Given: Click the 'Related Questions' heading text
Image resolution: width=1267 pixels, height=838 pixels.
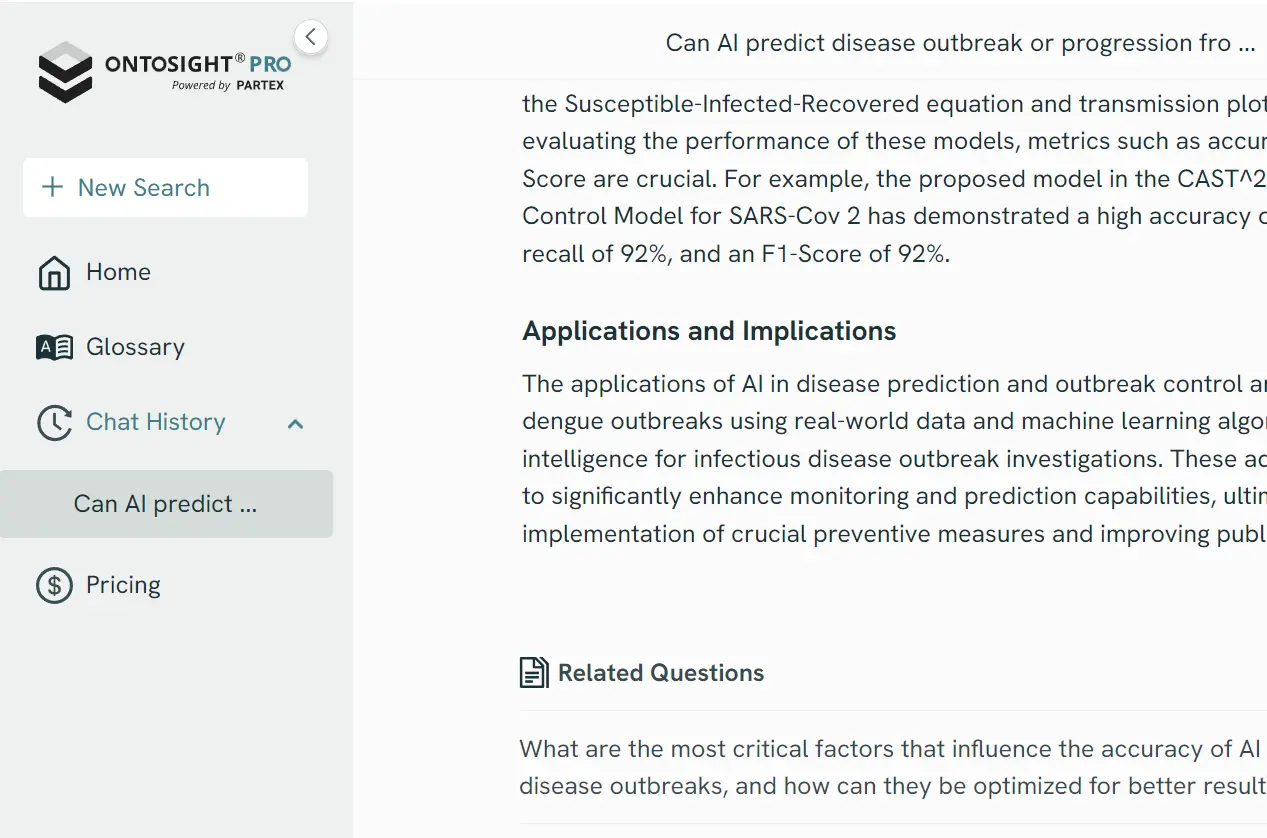Looking at the screenshot, I should click(661, 673).
